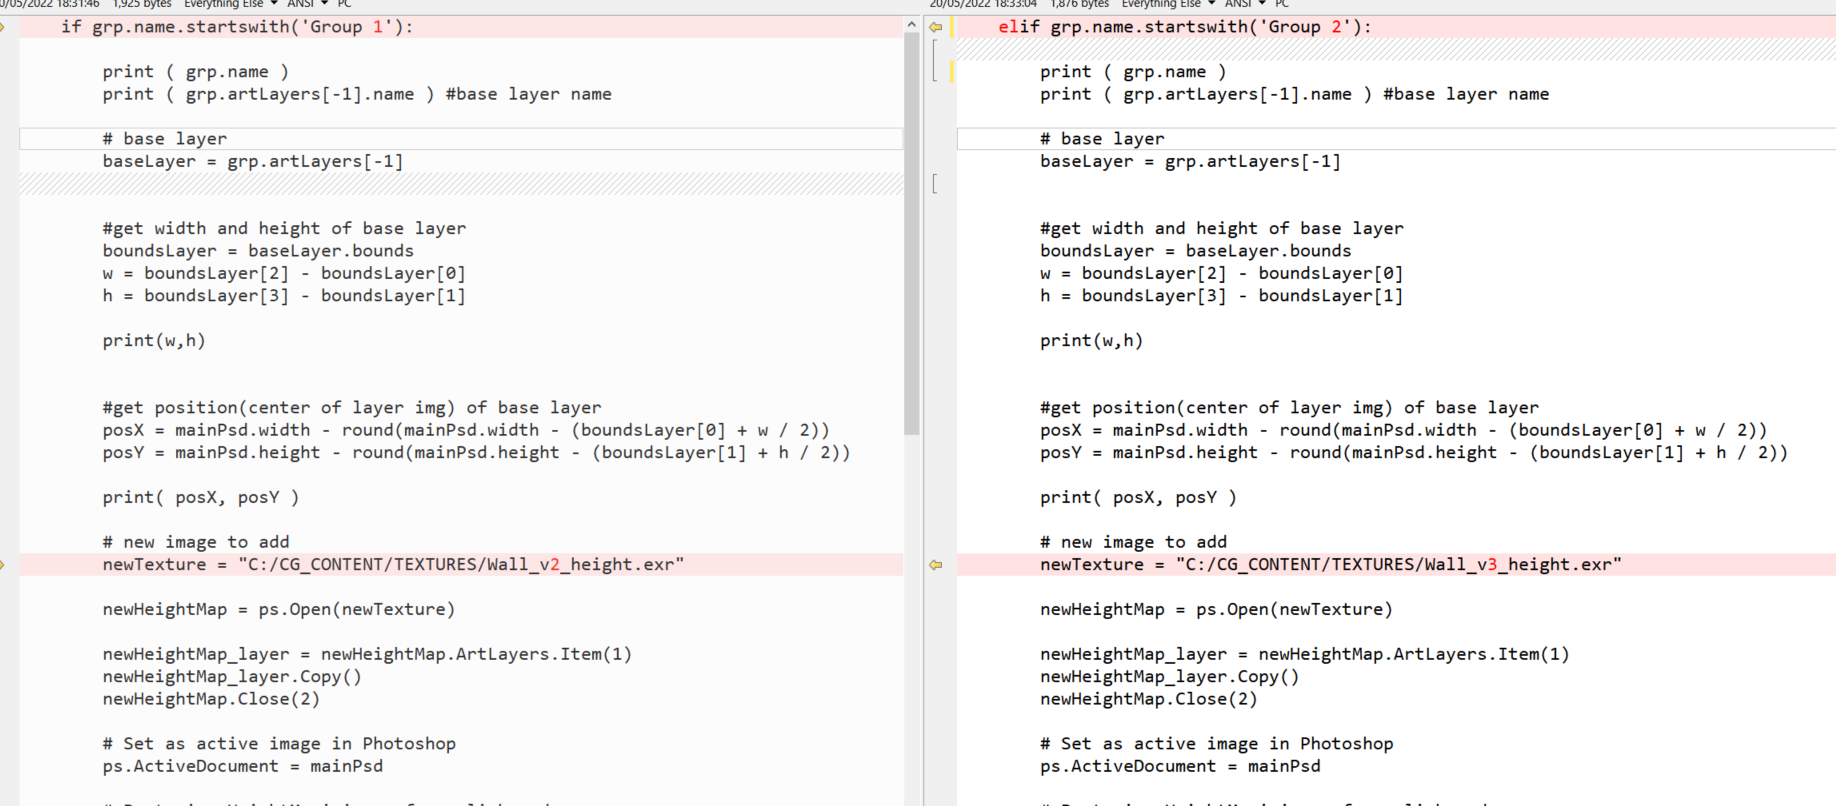This screenshot has width=1836, height=806.
Task: Click right pane 'newHeightMap = ps.Open(newTexture)' line
Action: pyautogui.click(x=1217, y=610)
